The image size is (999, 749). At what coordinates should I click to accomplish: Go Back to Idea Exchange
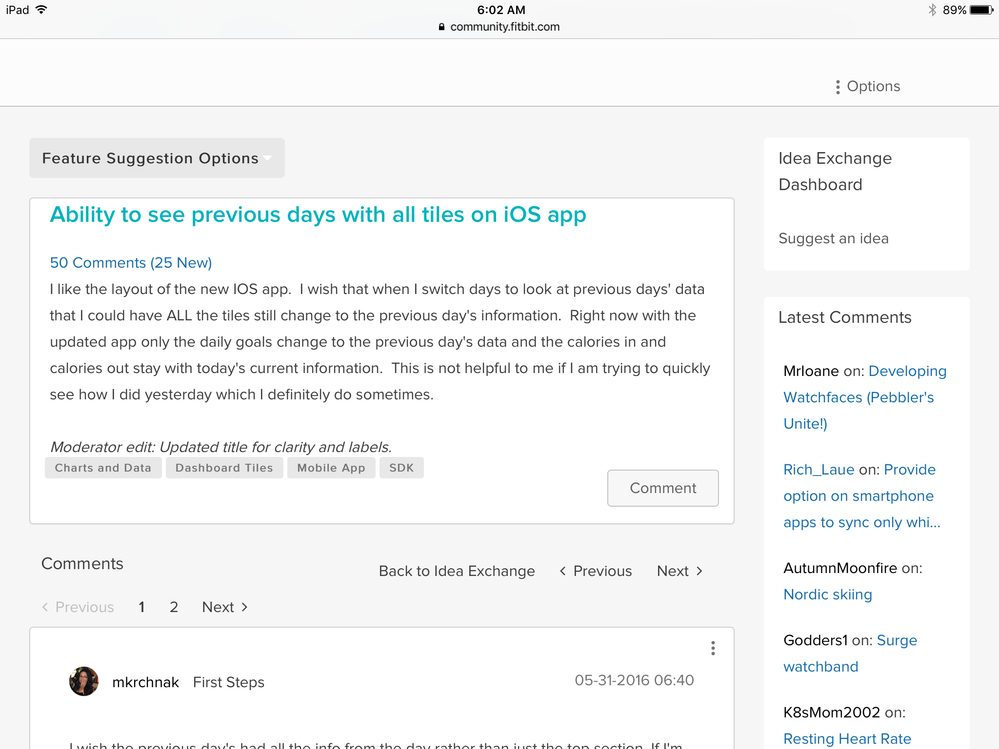457,571
